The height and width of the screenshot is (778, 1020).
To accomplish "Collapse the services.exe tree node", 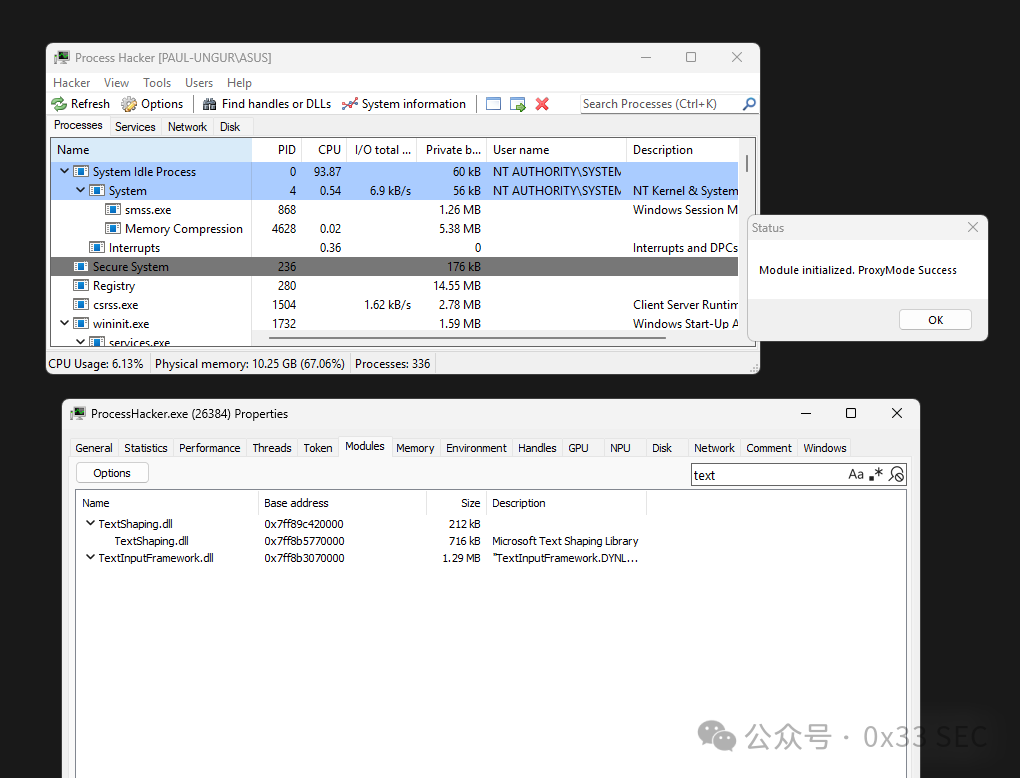I will 80,342.
